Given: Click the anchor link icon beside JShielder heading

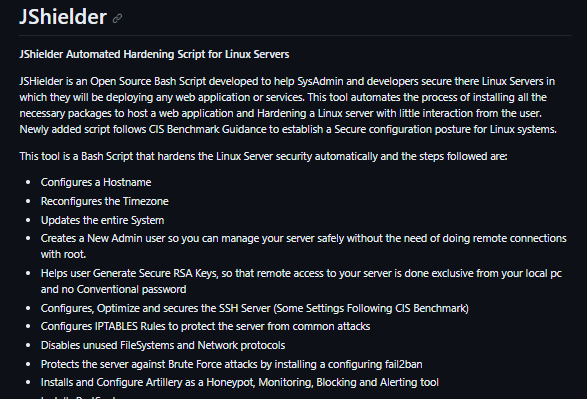Looking at the screenshot, I should point(118,18).
